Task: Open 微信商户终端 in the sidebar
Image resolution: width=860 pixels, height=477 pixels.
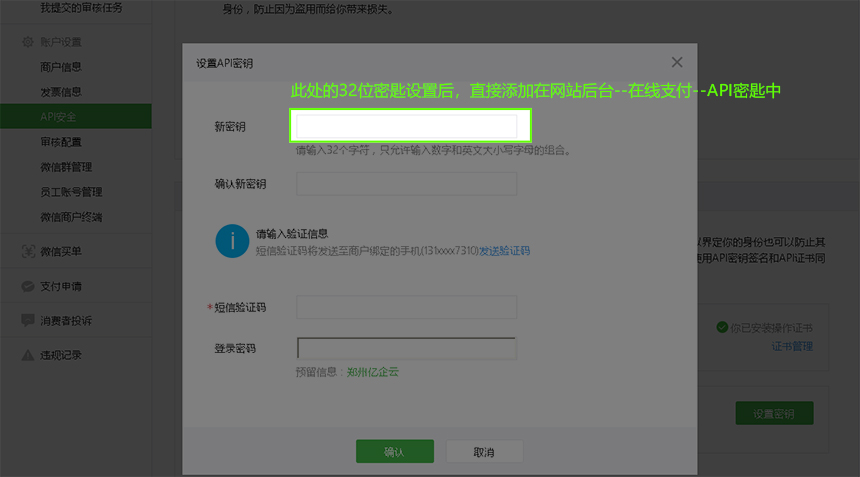Action: click(x=71, y=218)
